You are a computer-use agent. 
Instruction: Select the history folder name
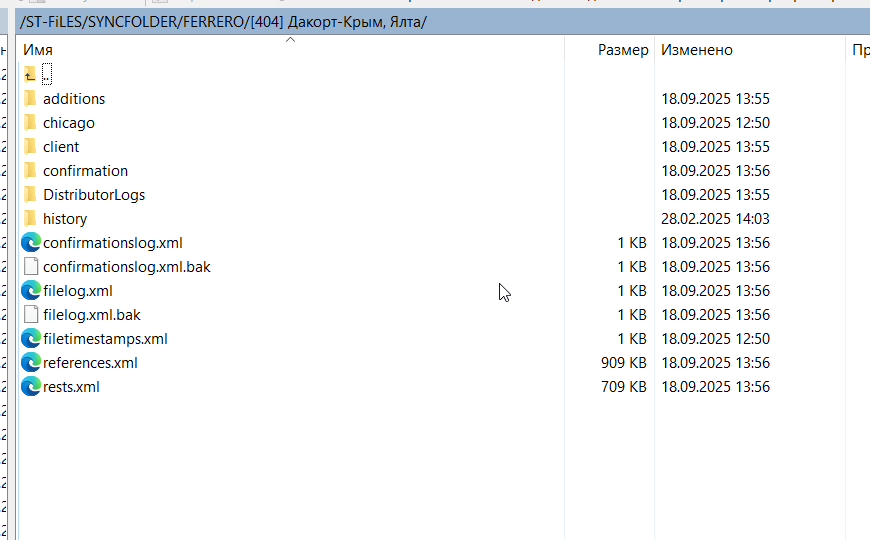pos(65,219)
